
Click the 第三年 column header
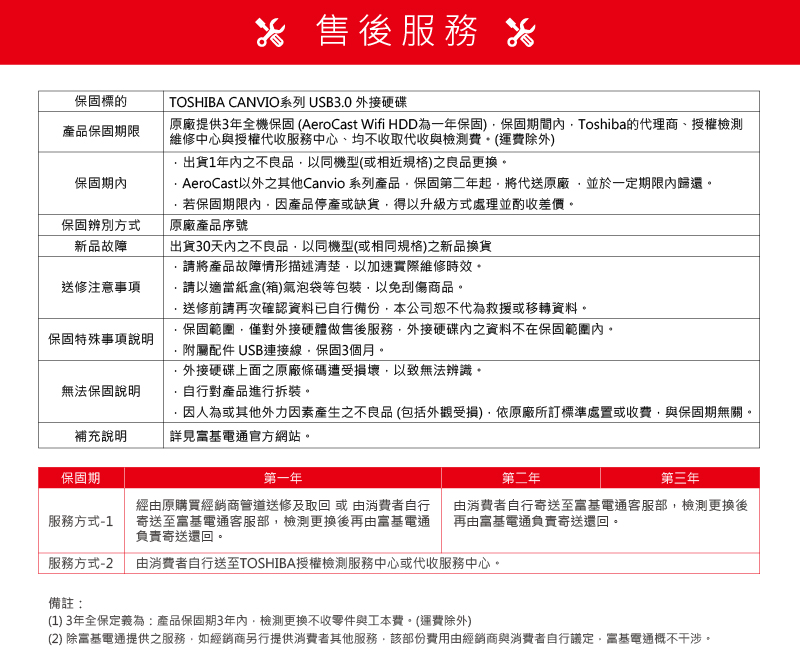pos(680,478)
